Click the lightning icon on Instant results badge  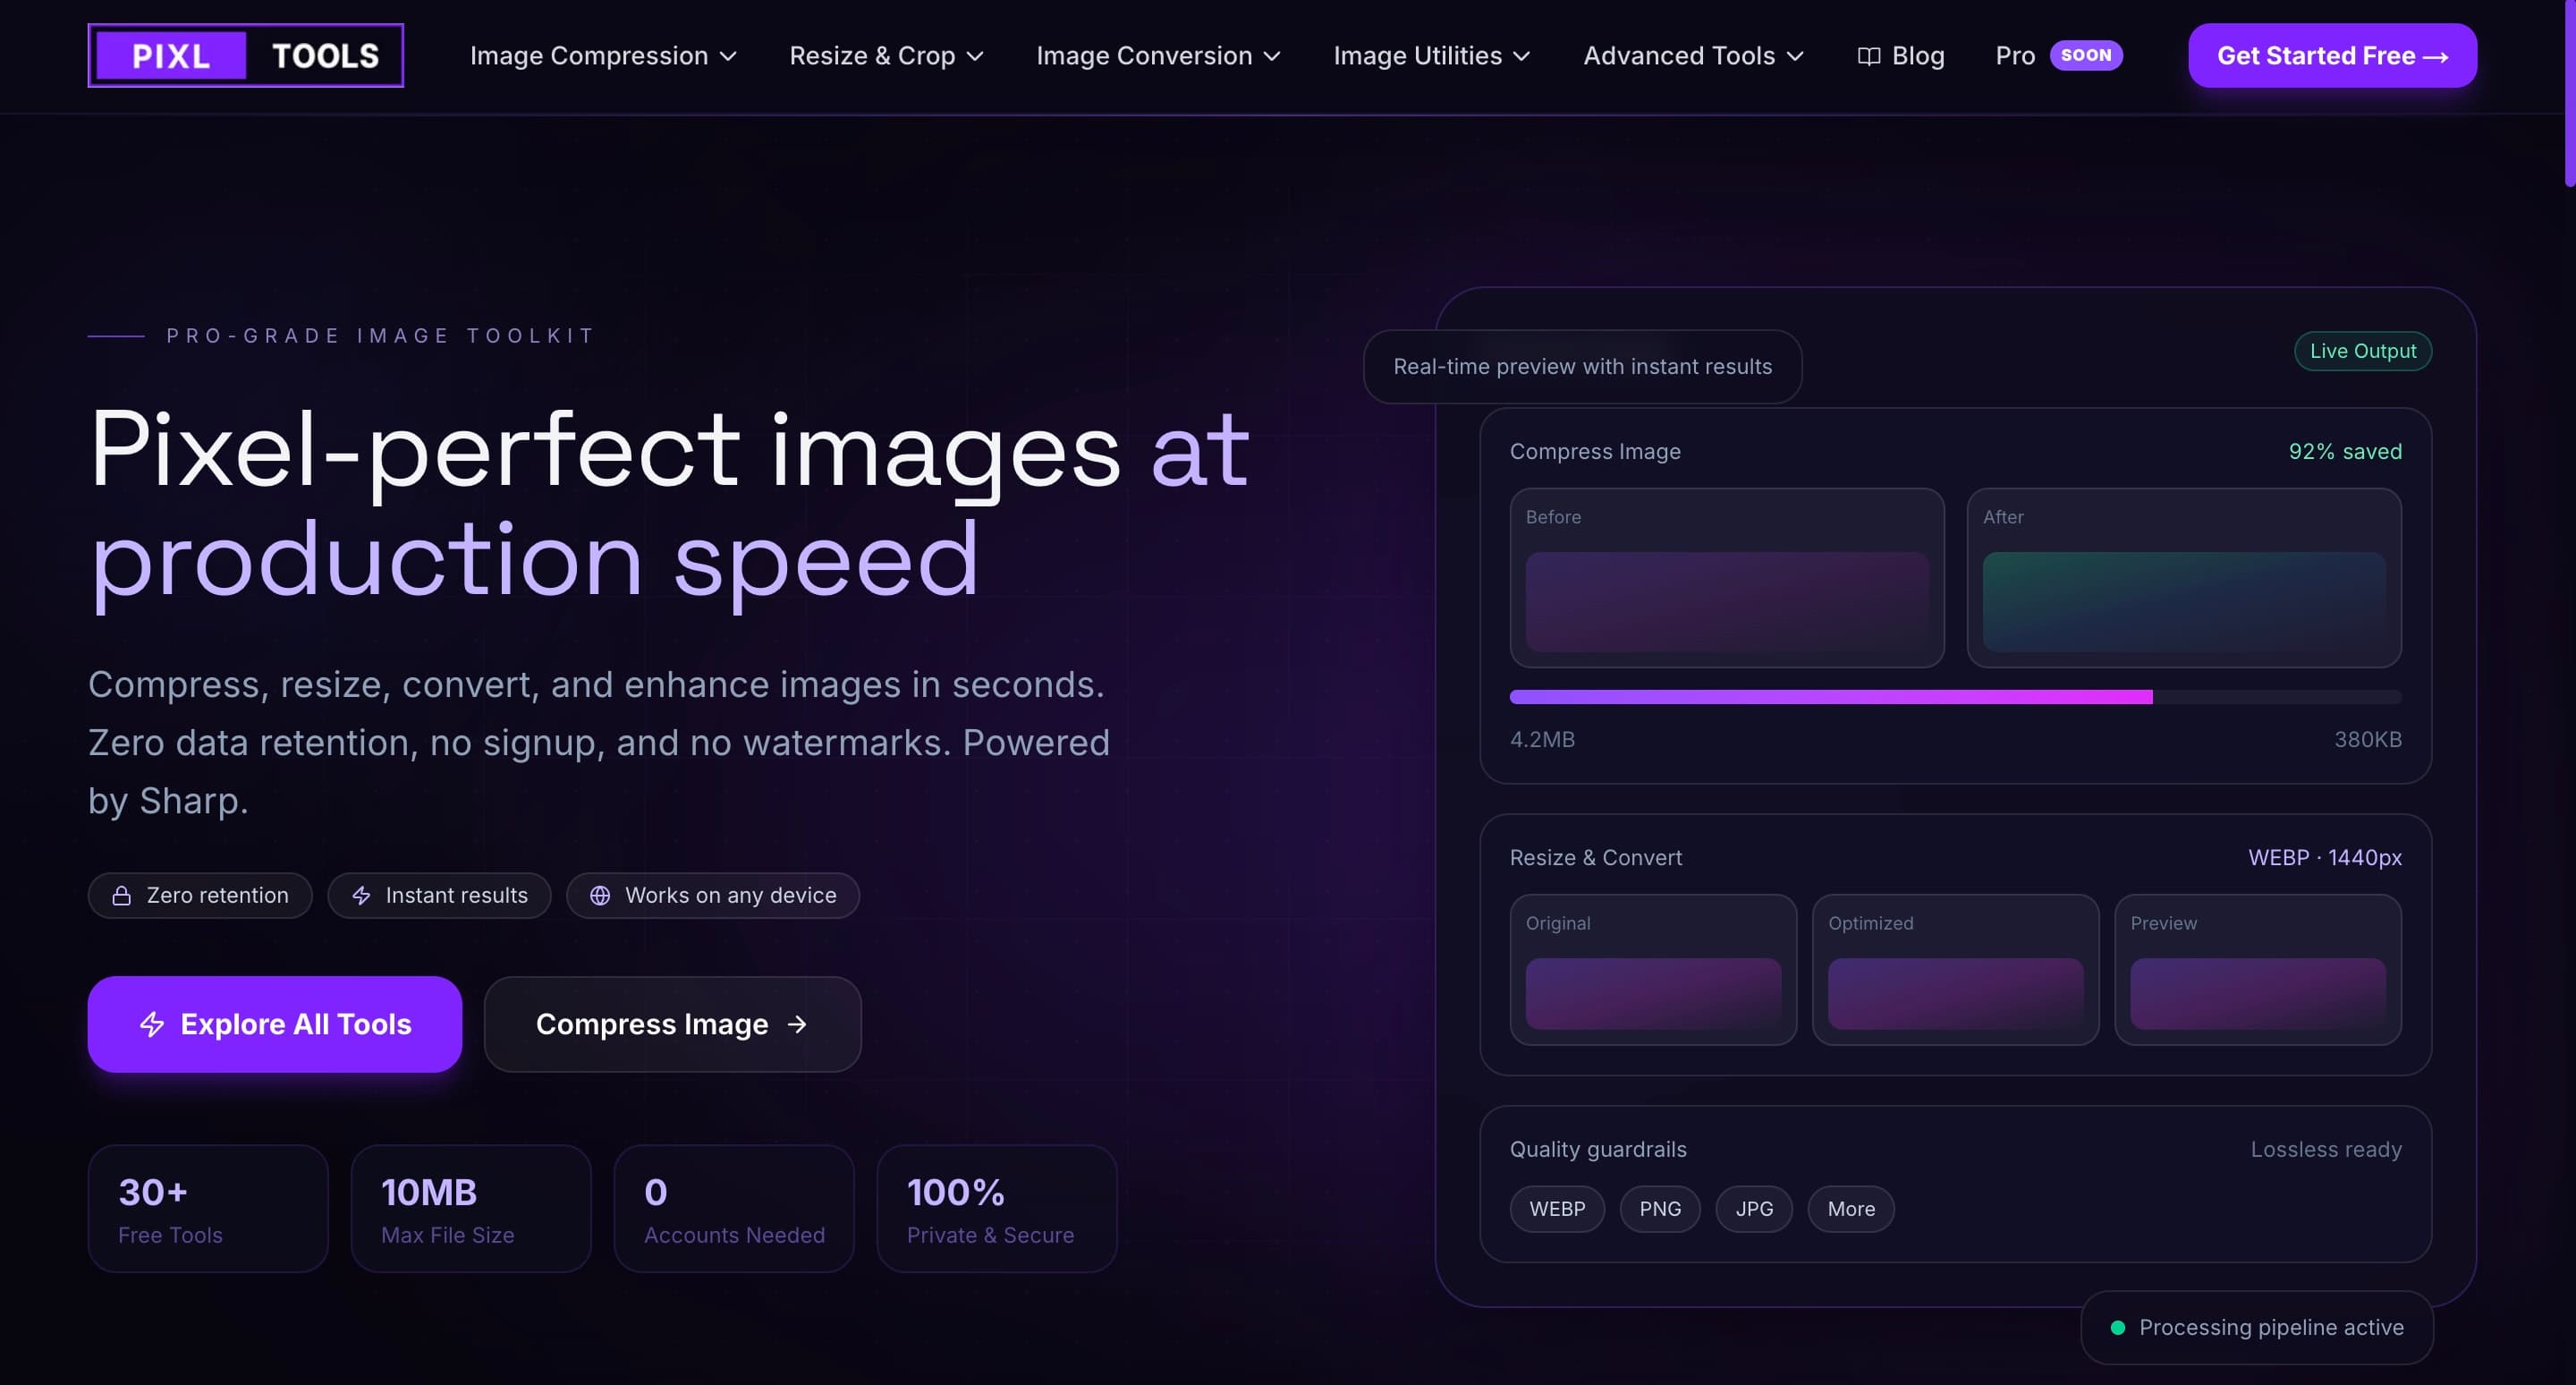[361, 895]
